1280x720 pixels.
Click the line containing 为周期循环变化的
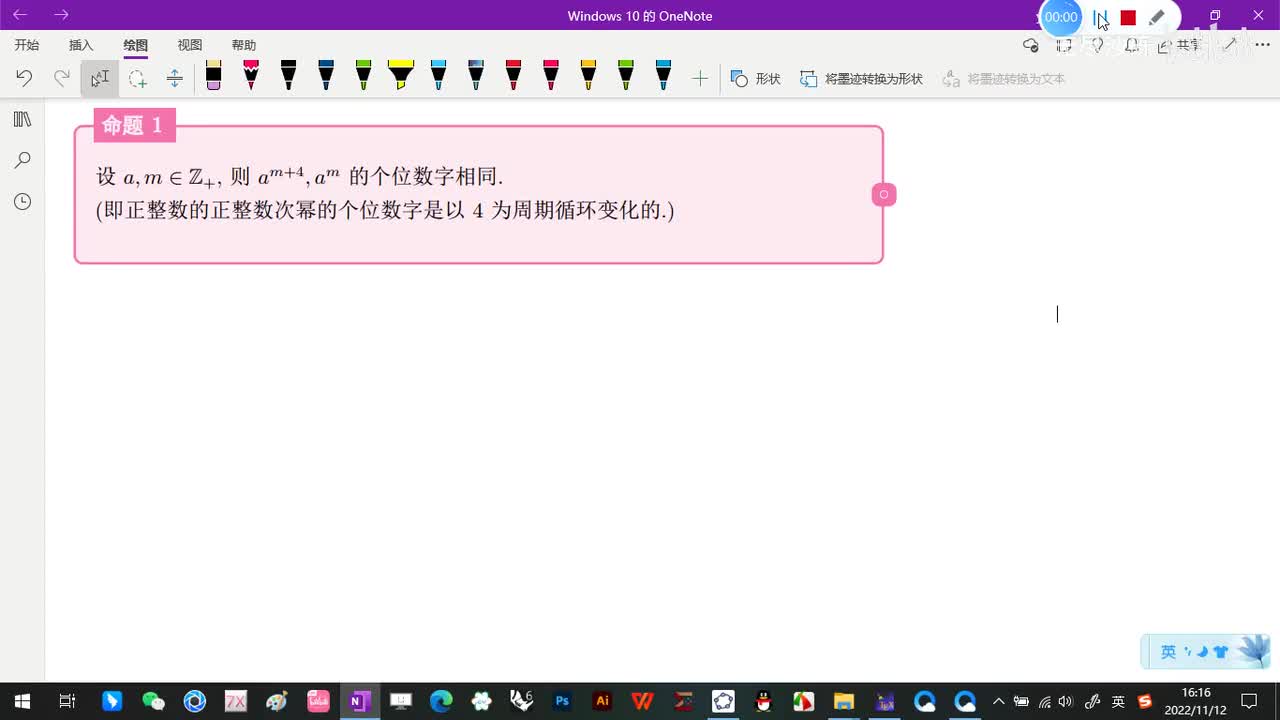click(x=385, y=210)
